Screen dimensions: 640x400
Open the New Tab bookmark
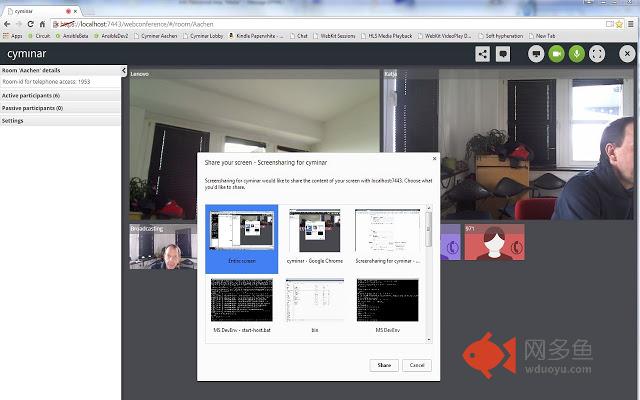coord(542,36)
